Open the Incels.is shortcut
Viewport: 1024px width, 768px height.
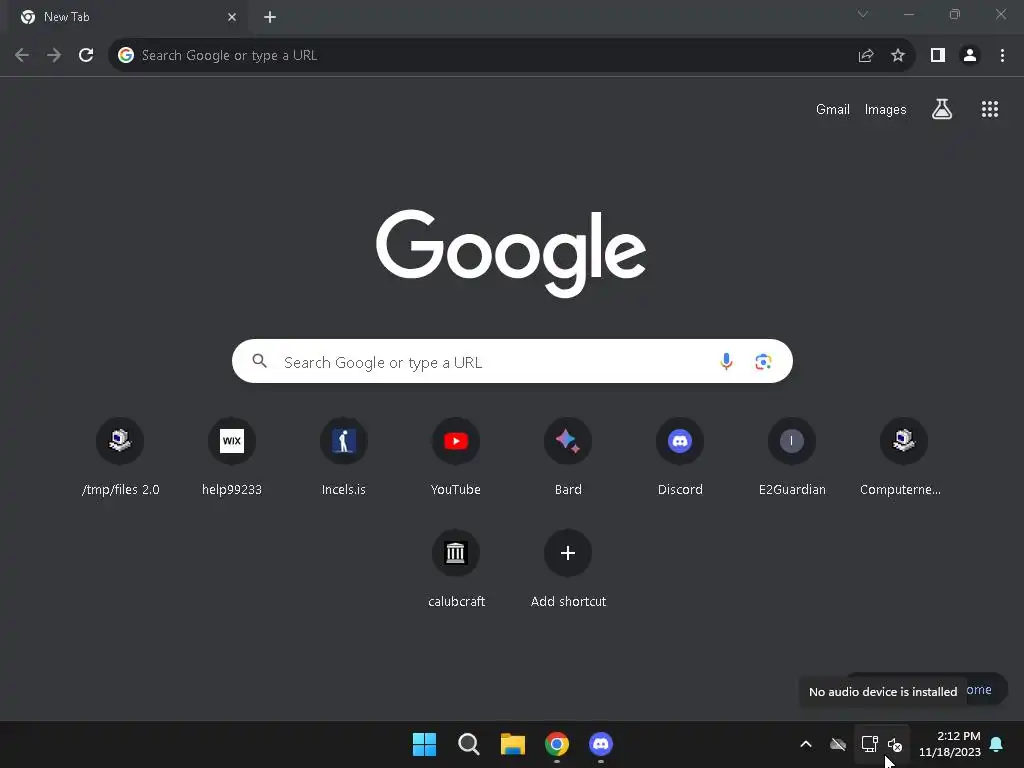(344, 458)
